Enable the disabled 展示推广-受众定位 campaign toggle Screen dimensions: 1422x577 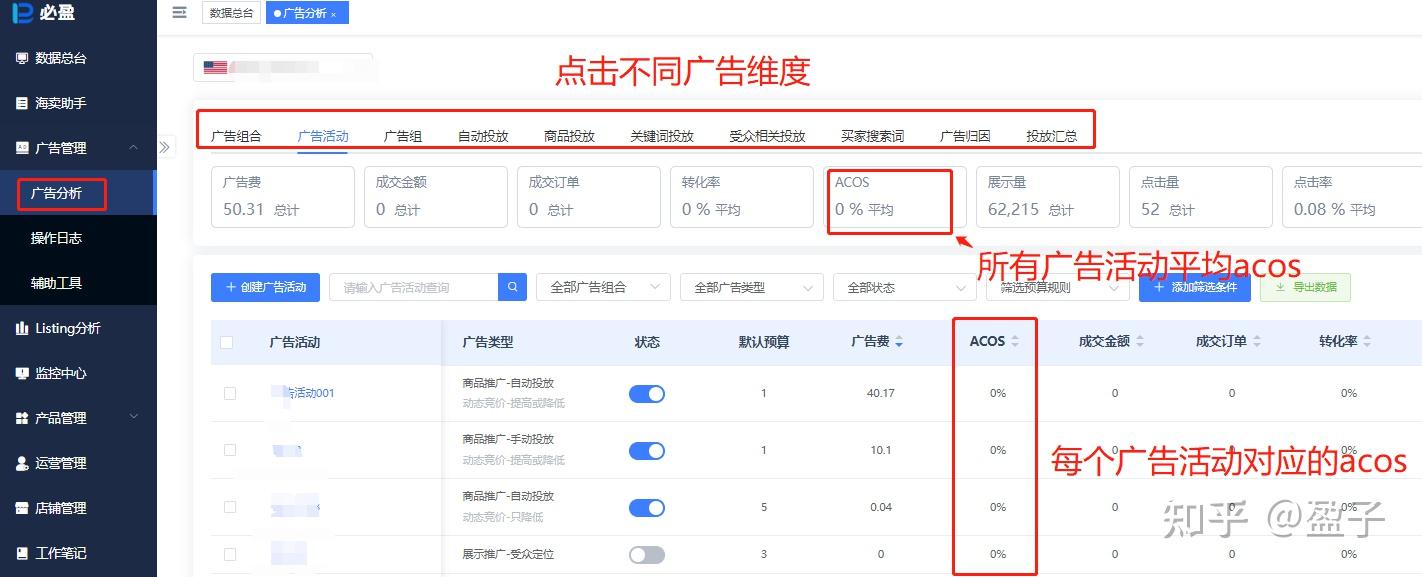click(646, 554)
